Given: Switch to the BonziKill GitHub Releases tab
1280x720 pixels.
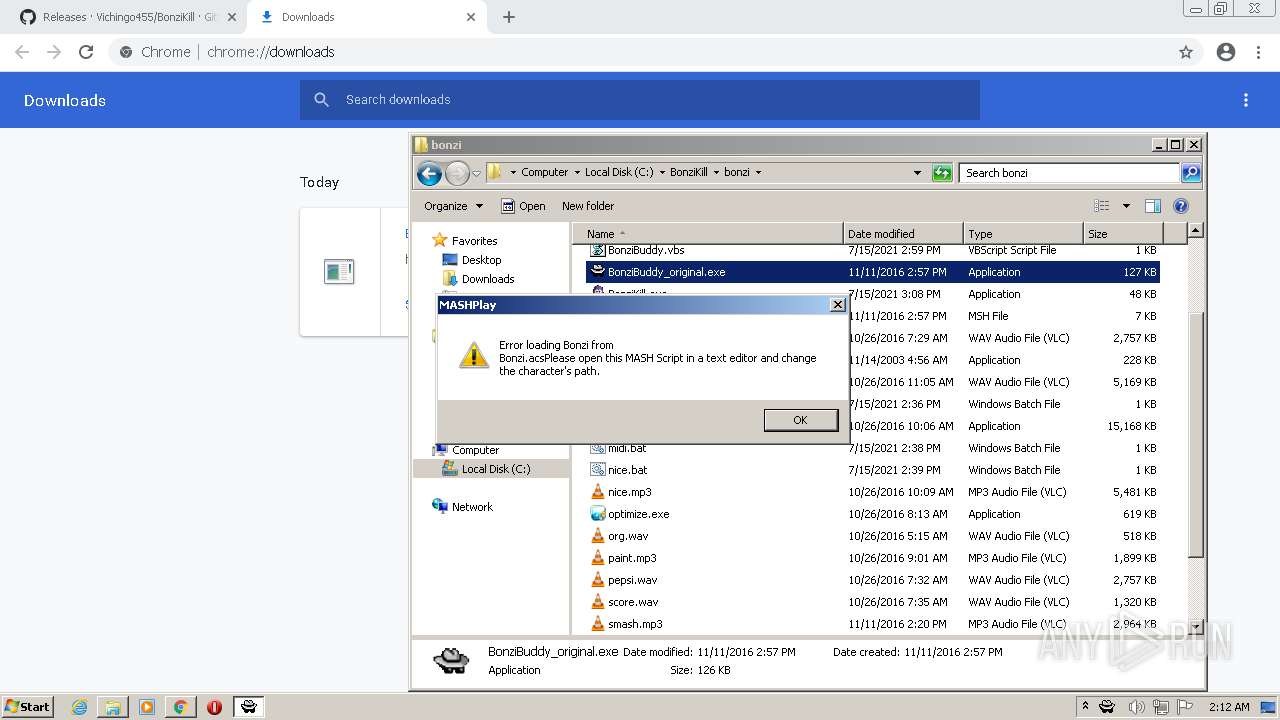Looking at the screenshot, I should 120,17.
